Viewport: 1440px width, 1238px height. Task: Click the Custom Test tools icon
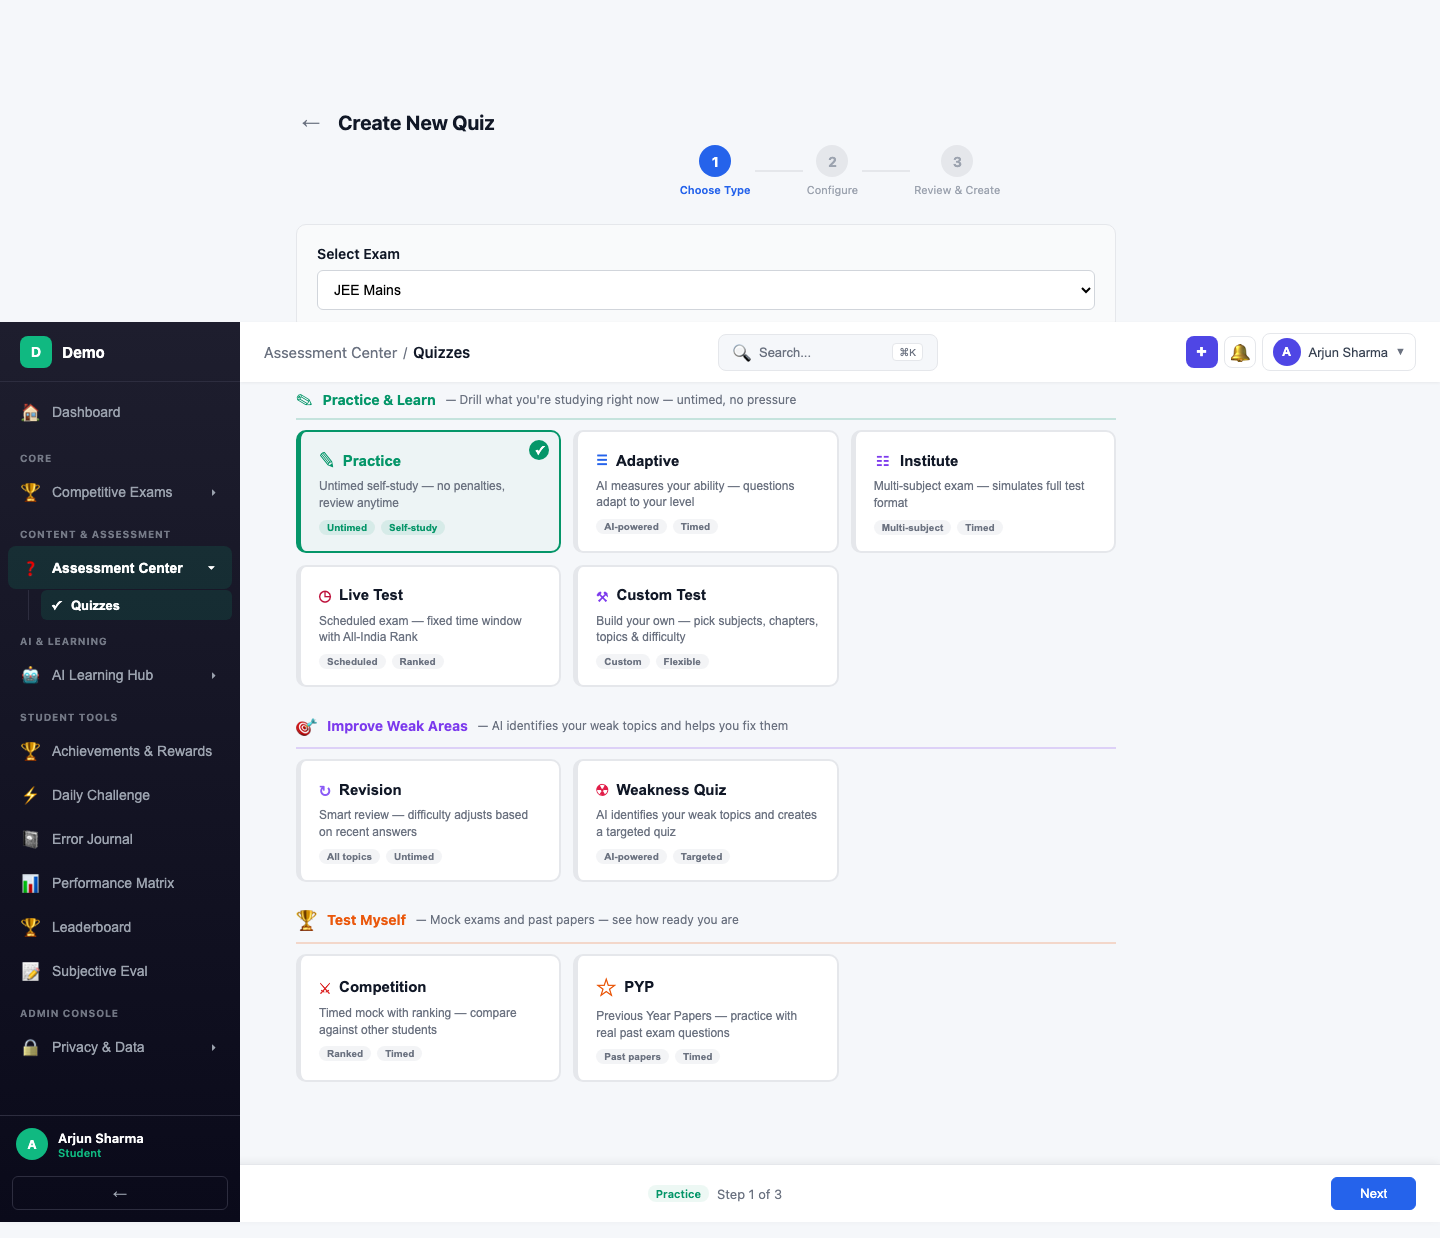click(x=602, y=596)
